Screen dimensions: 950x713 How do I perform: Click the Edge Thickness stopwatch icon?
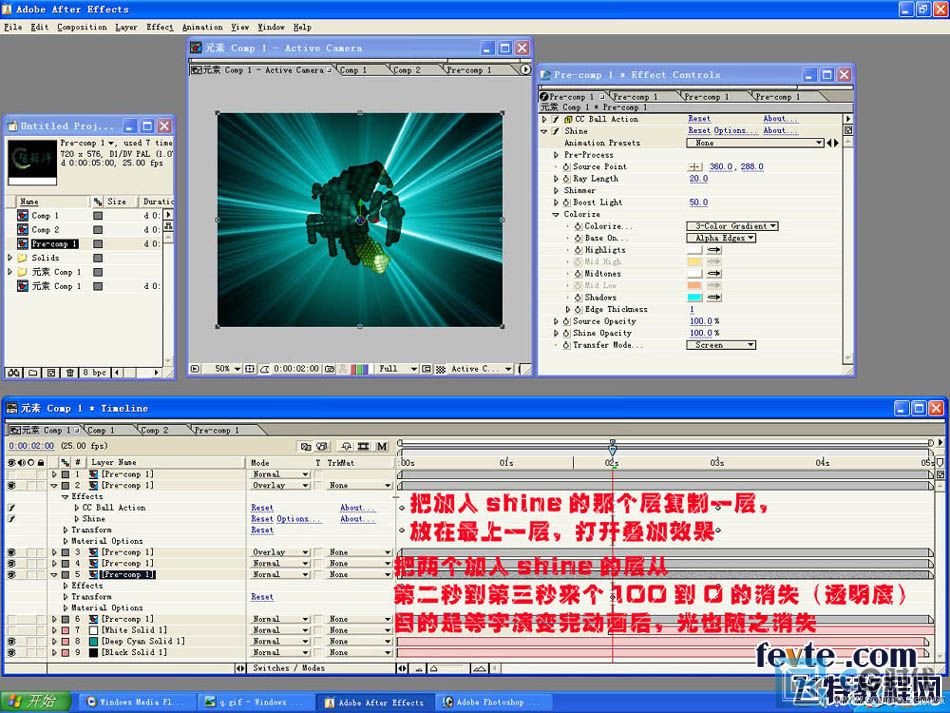click(x=578, y=310)
